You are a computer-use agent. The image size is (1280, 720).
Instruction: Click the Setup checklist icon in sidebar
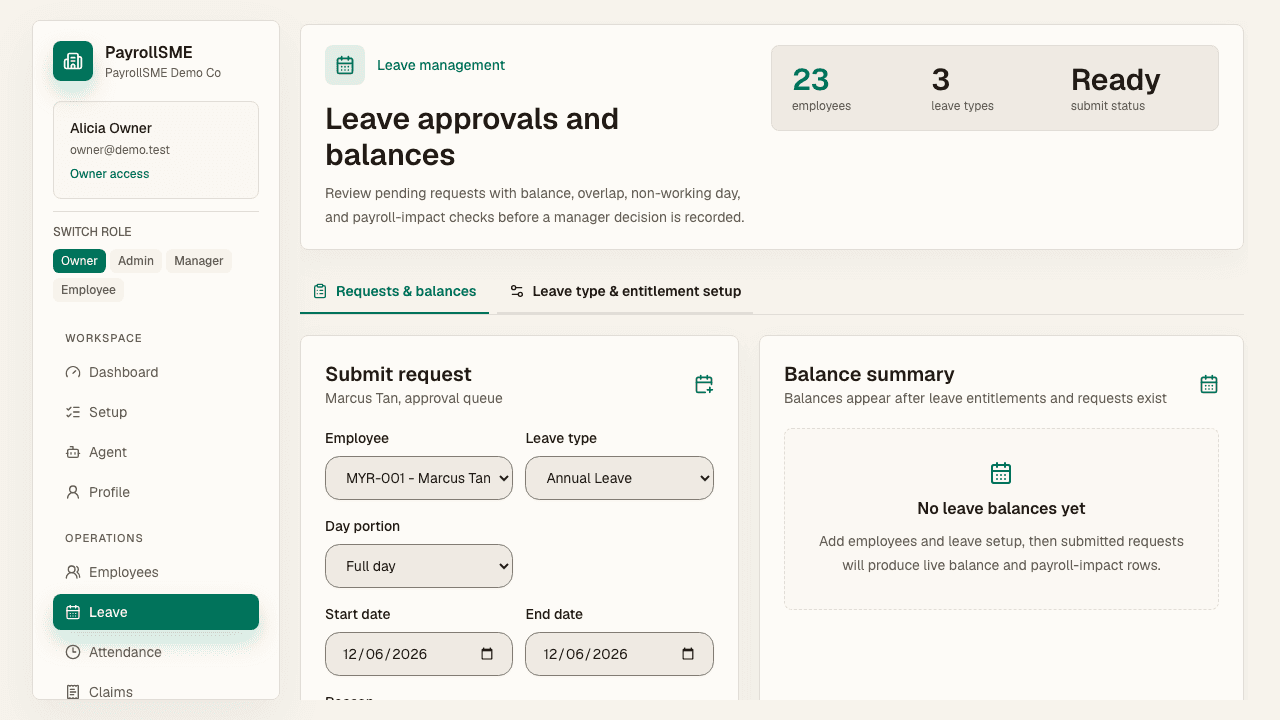coord(73,412)
